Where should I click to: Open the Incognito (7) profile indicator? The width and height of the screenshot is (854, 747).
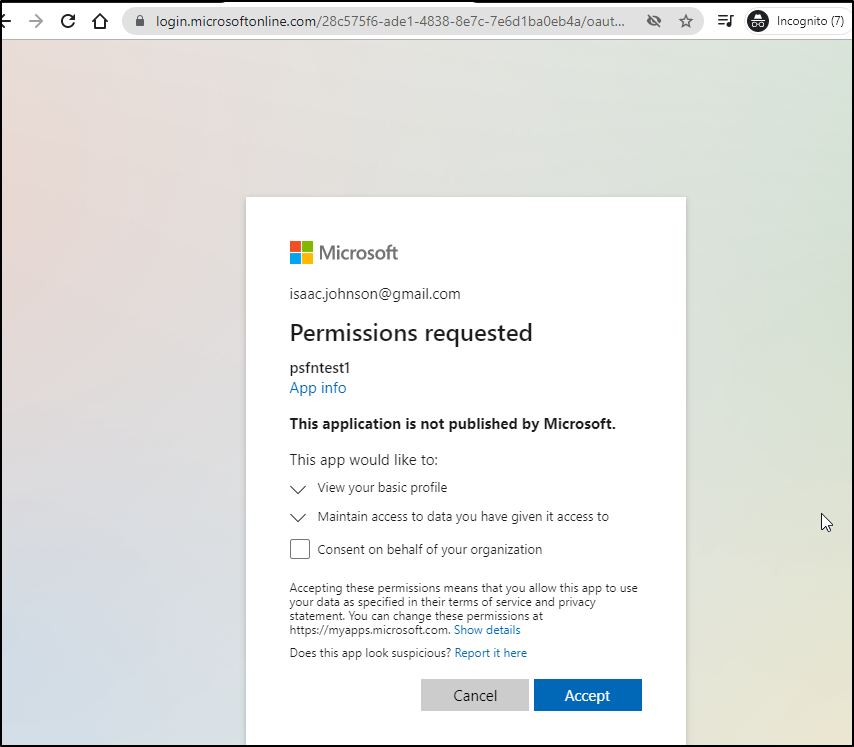pyautogui.click(x=796, y=21)
